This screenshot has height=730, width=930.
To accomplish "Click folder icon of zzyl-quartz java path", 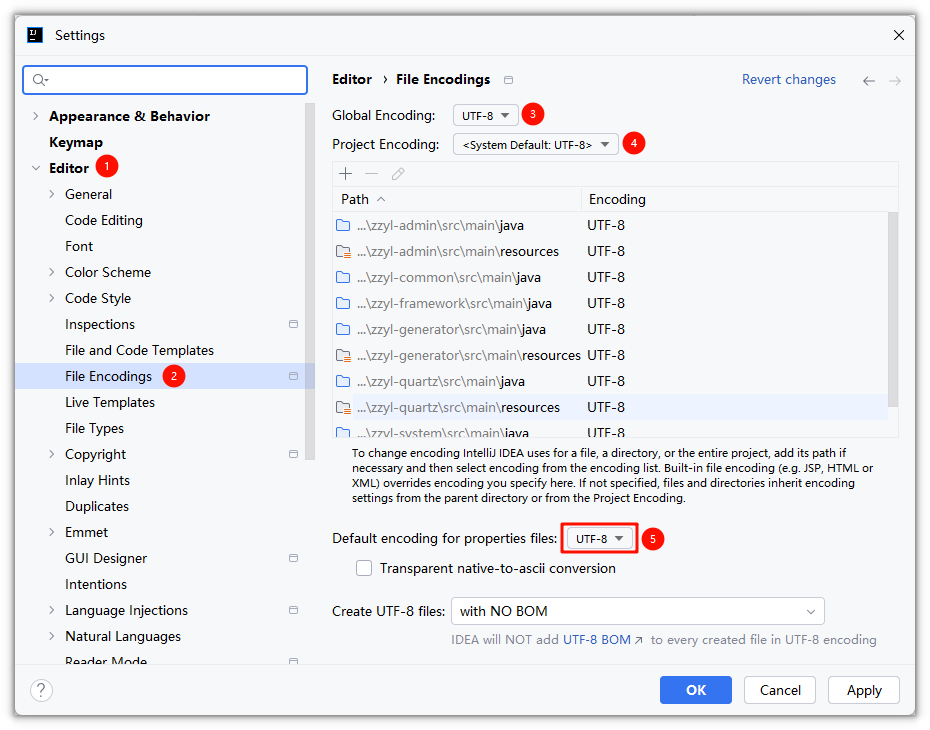I will coord(343,381).
